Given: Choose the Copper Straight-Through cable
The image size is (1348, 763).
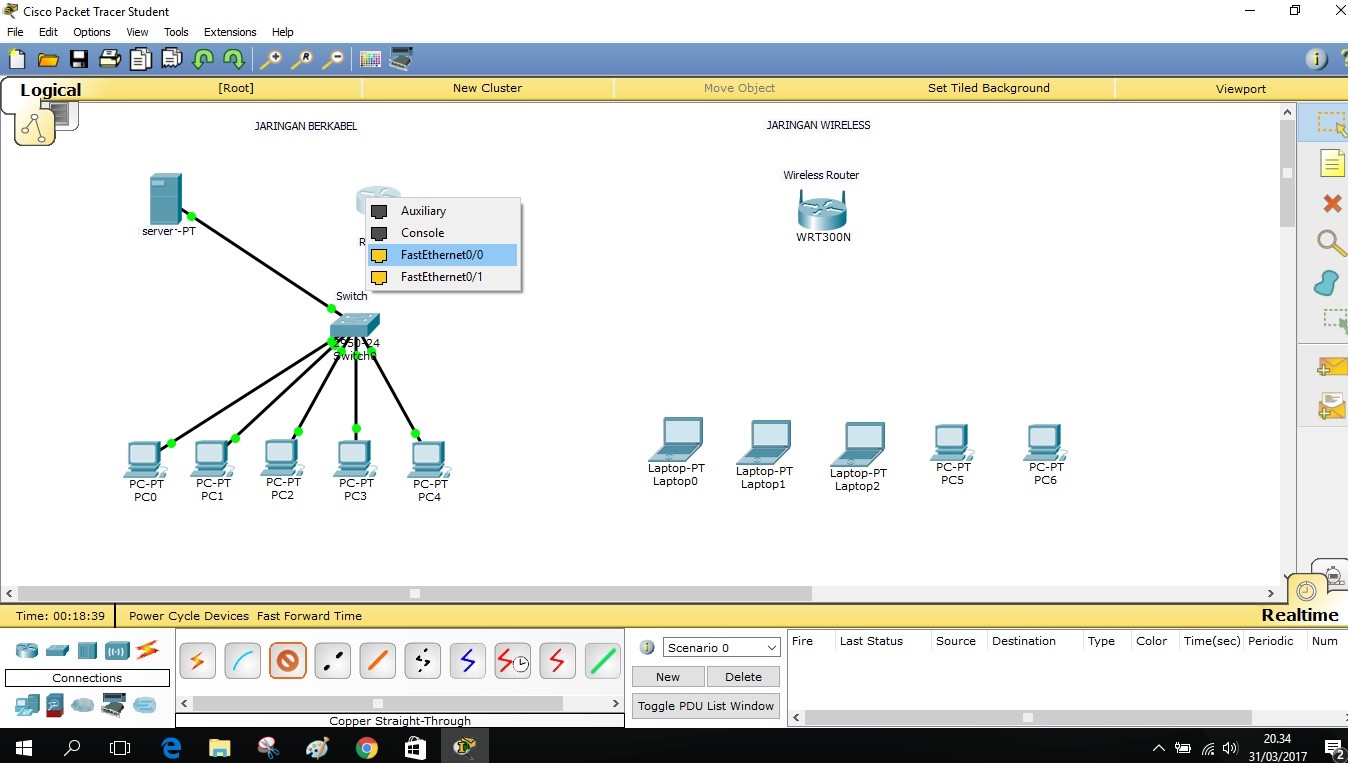Looking at the screenshot, I should coord(287,661).
